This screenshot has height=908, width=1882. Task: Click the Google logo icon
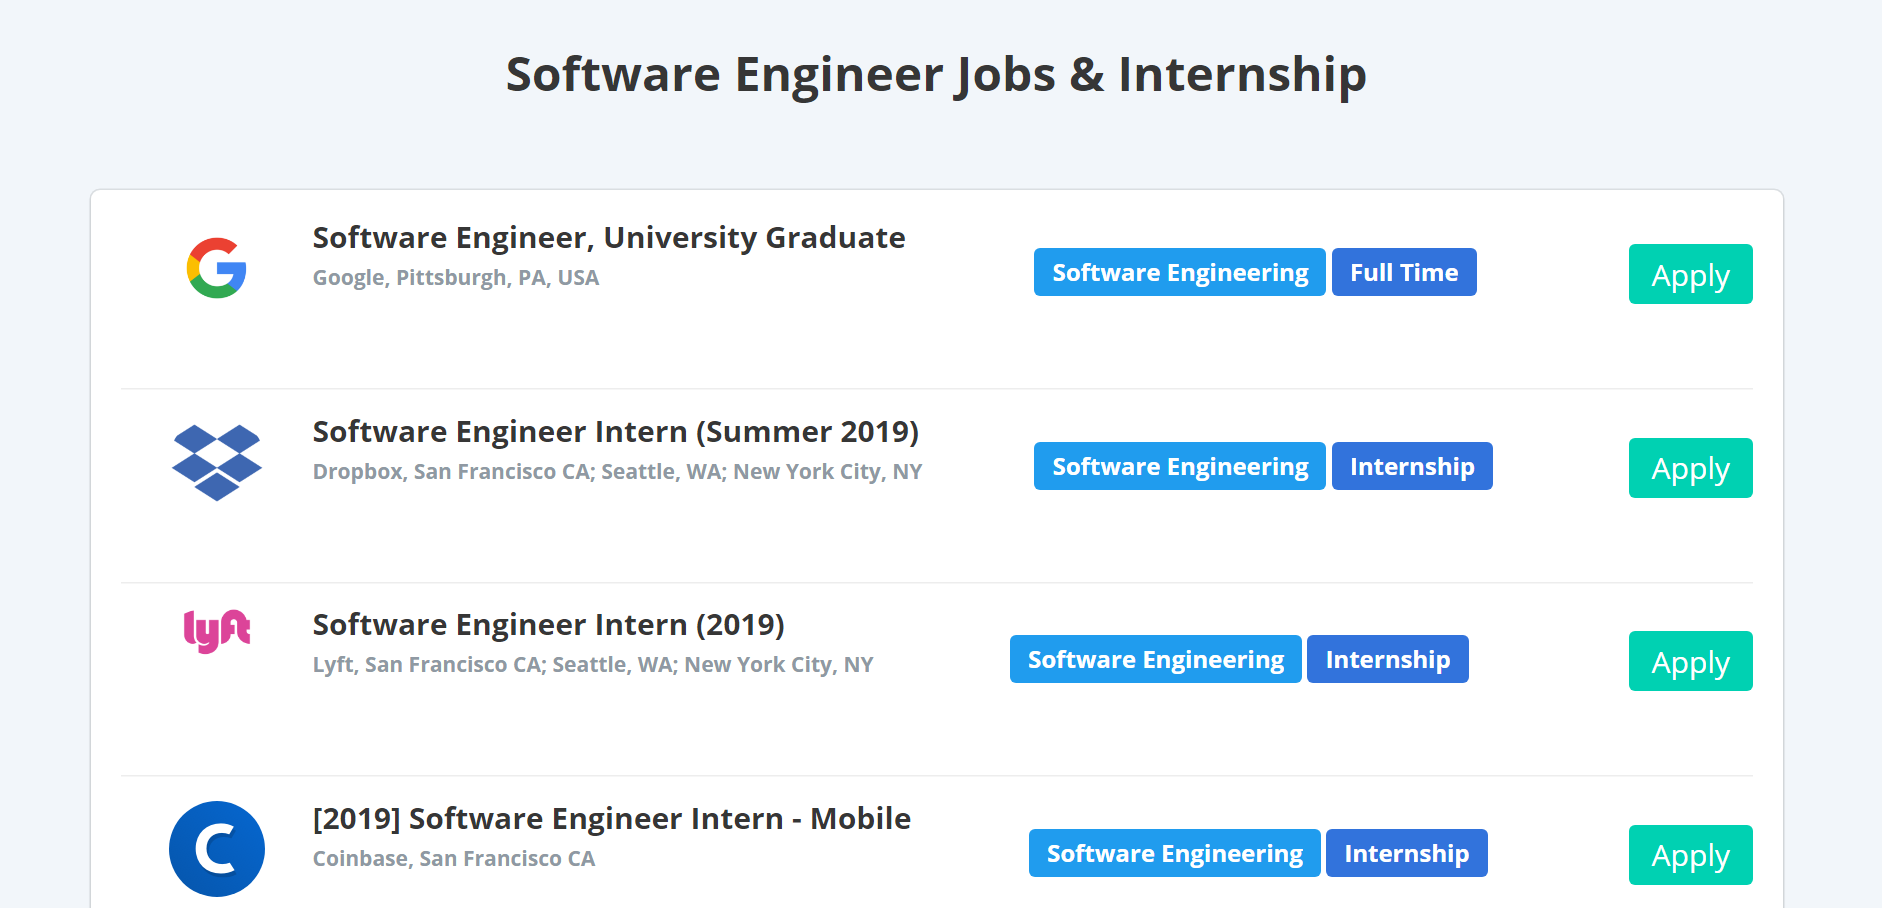tap(216, 268)
